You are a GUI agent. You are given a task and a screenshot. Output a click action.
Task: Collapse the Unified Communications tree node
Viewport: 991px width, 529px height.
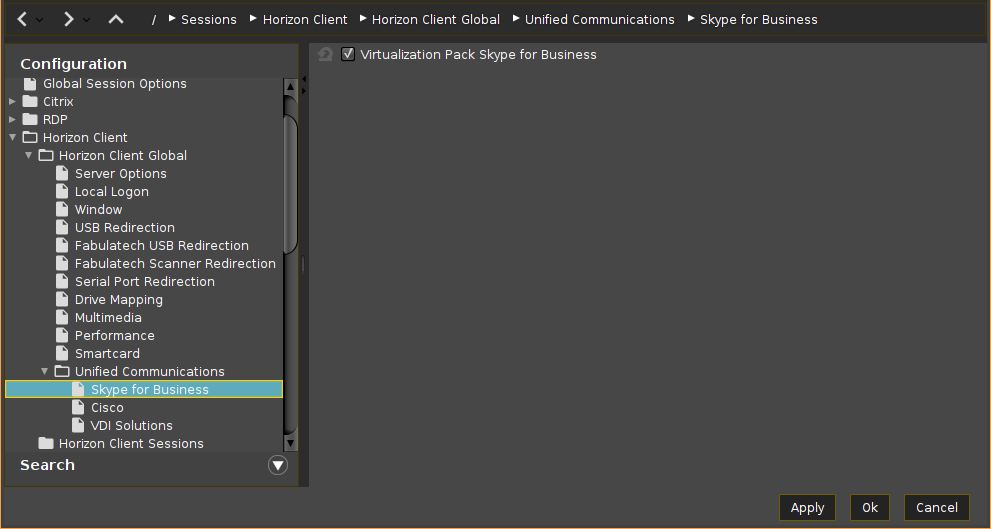(44, 372)
